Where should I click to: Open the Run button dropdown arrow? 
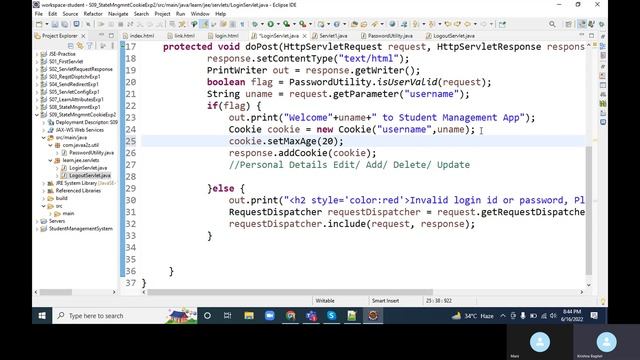(x=278, y=24)
